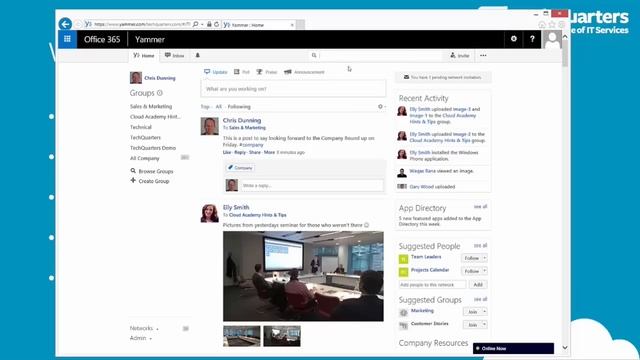
Task: Click the Marketing group icon
Action: click(403, 312)
